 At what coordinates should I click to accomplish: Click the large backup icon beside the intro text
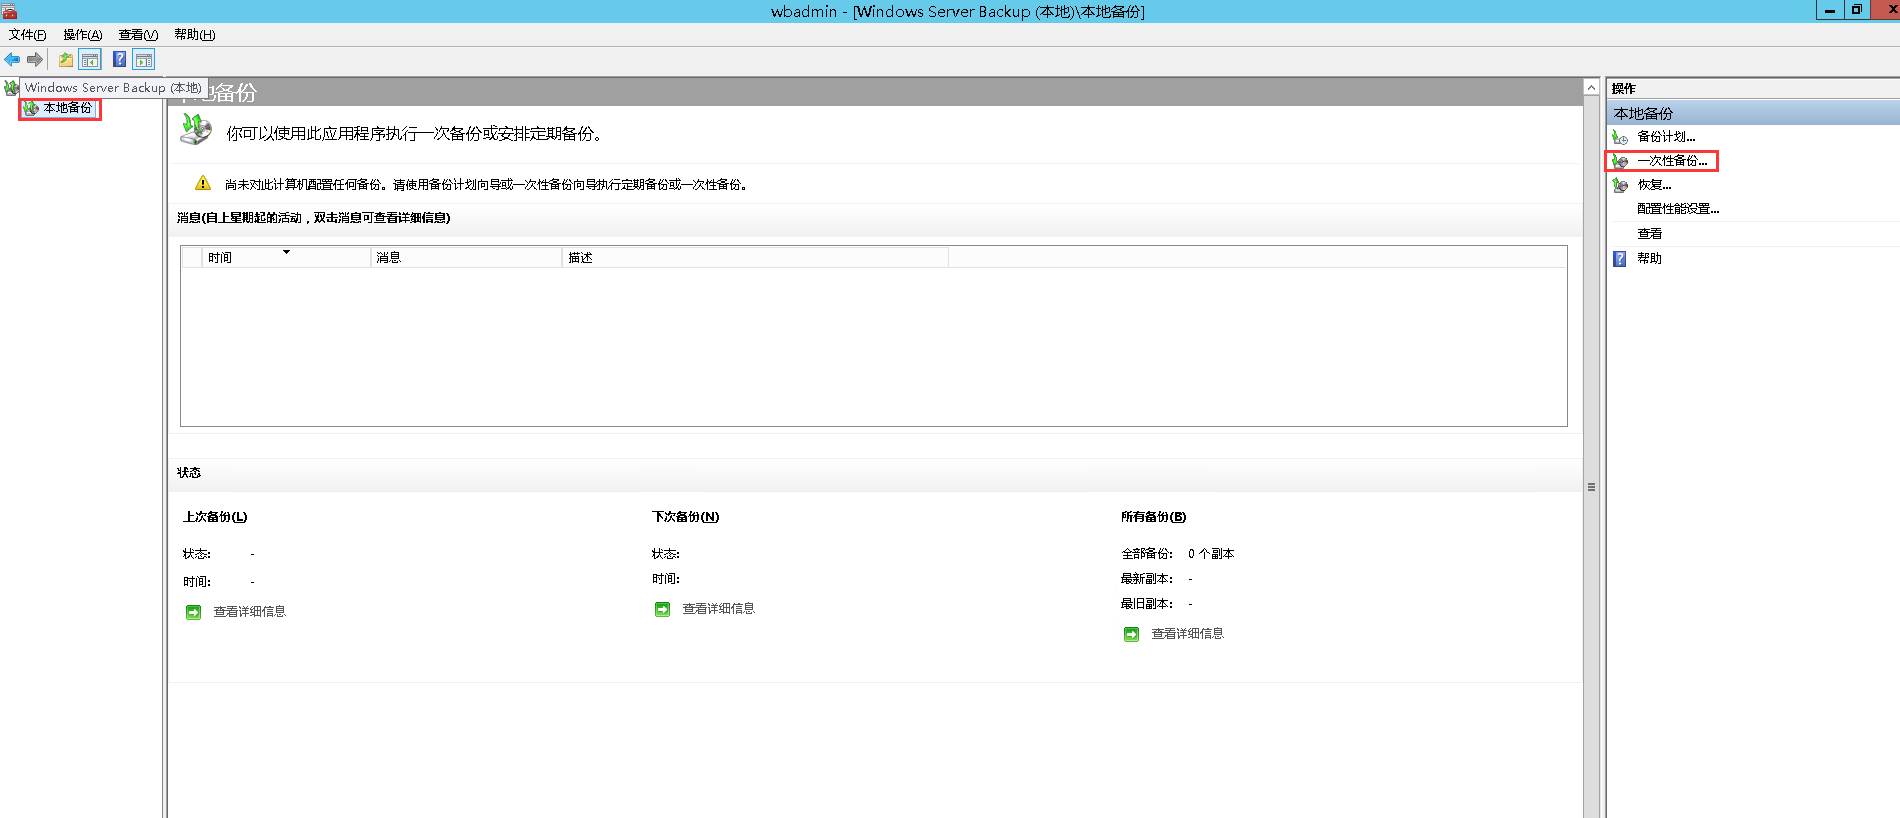tap(196, 130)
